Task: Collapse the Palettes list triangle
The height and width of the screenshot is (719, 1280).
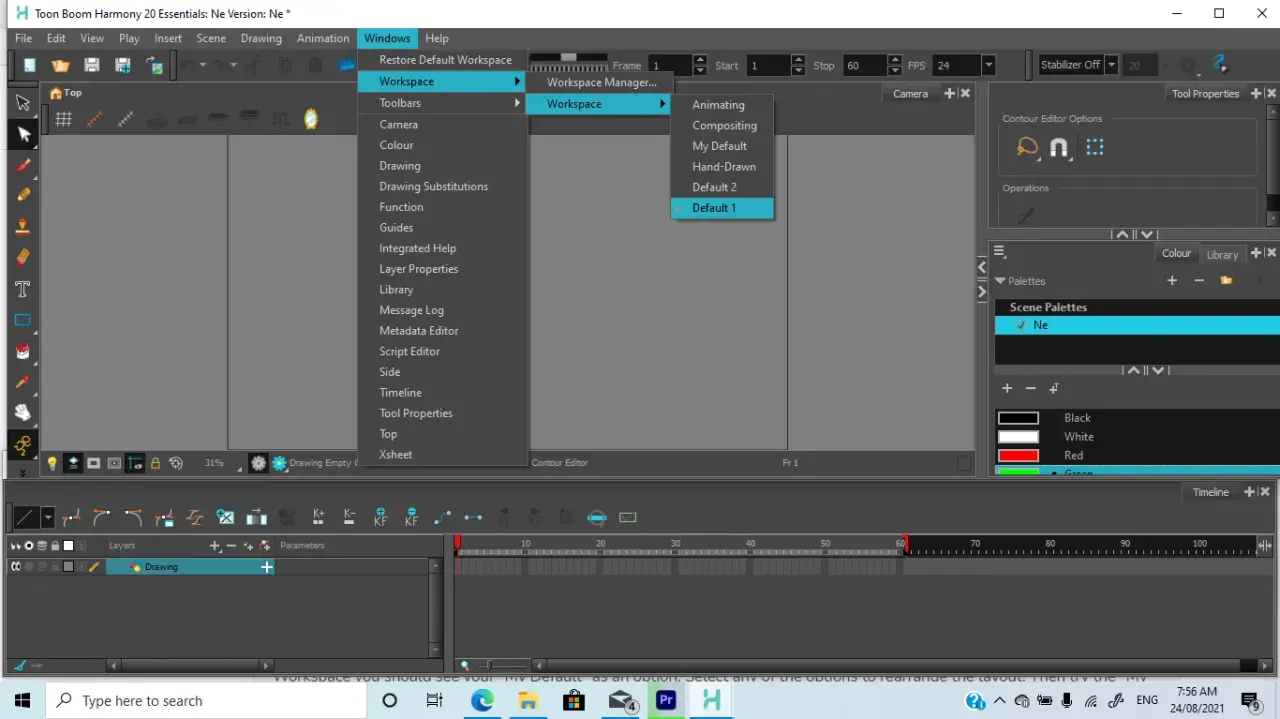Action: click(1000, 281)
